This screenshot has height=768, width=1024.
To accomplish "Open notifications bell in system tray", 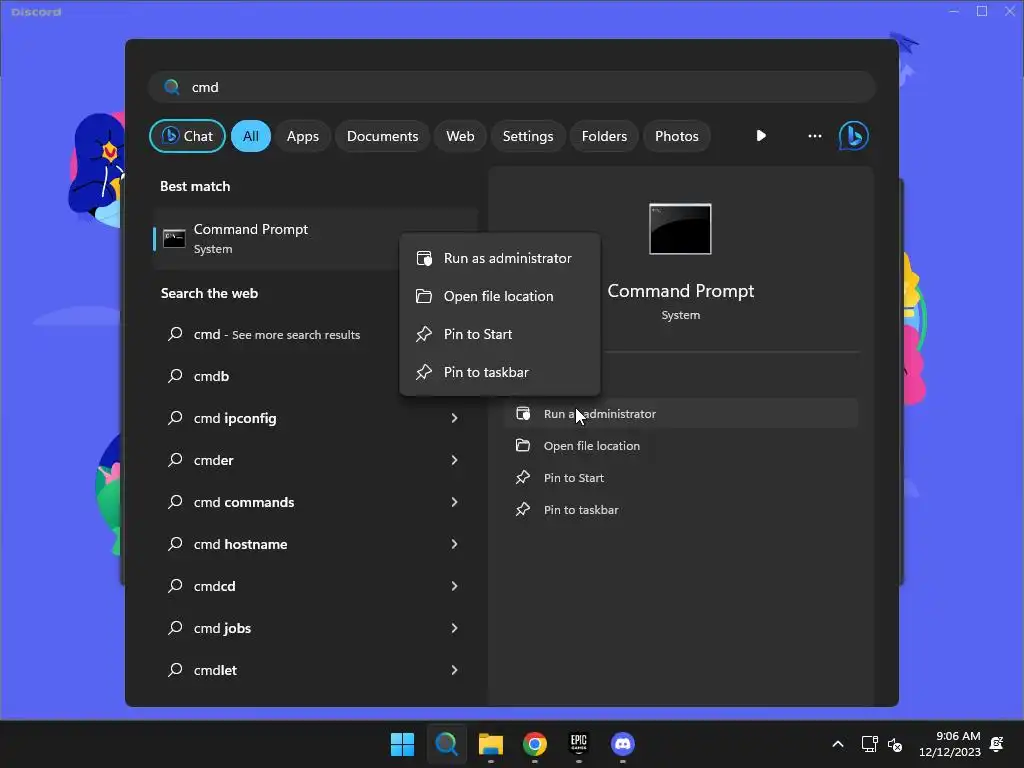I will point(997,744).
